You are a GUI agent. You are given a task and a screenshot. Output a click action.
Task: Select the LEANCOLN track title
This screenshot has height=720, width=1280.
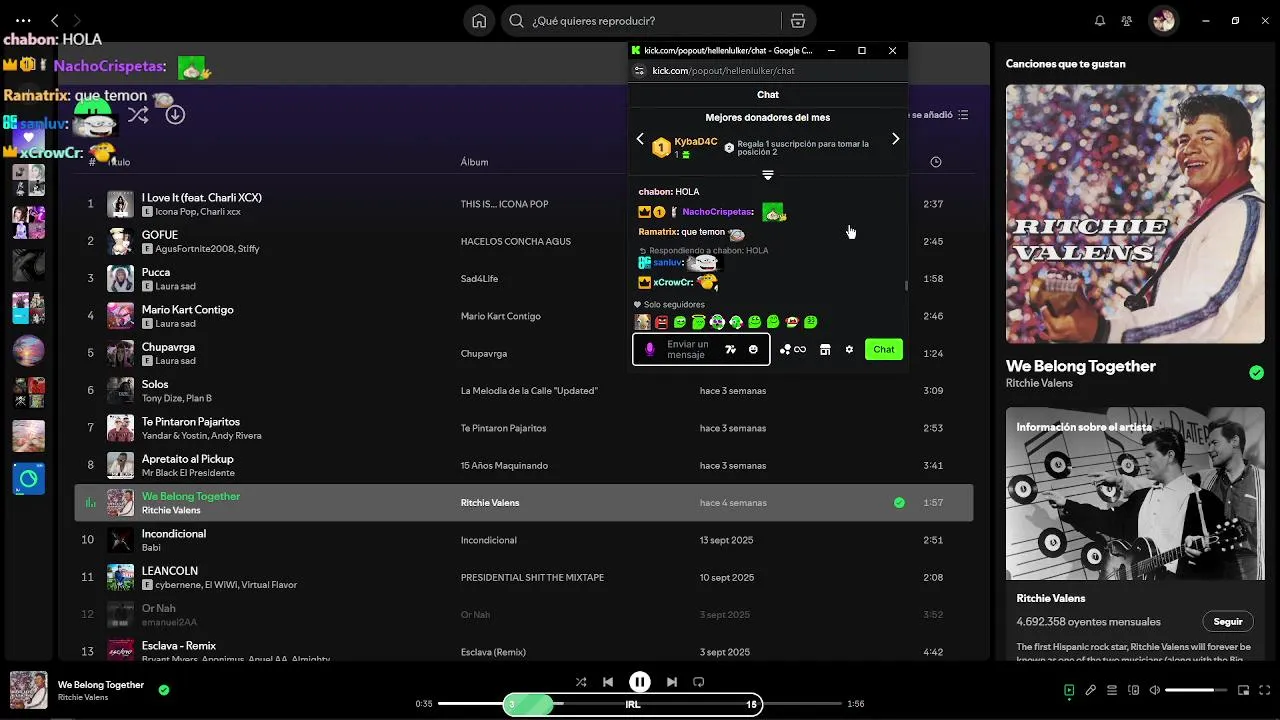(170, 571)
